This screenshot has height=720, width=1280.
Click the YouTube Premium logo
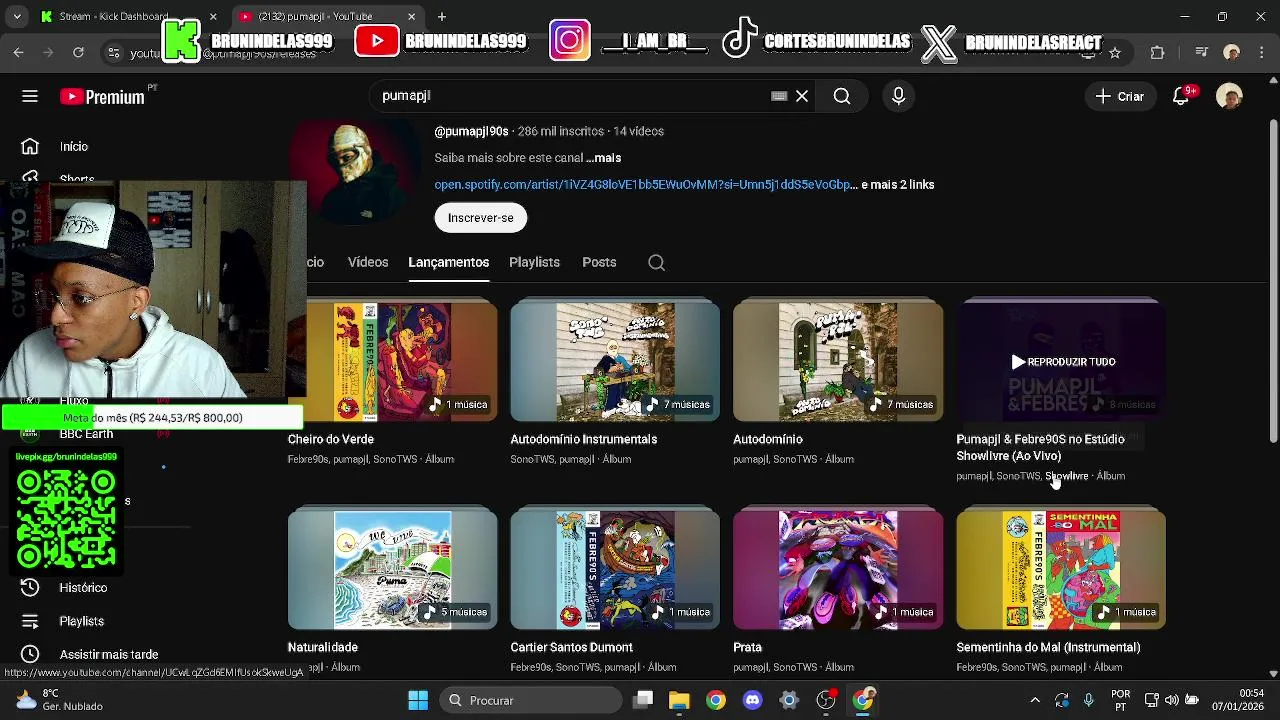[x=102, y=96]
